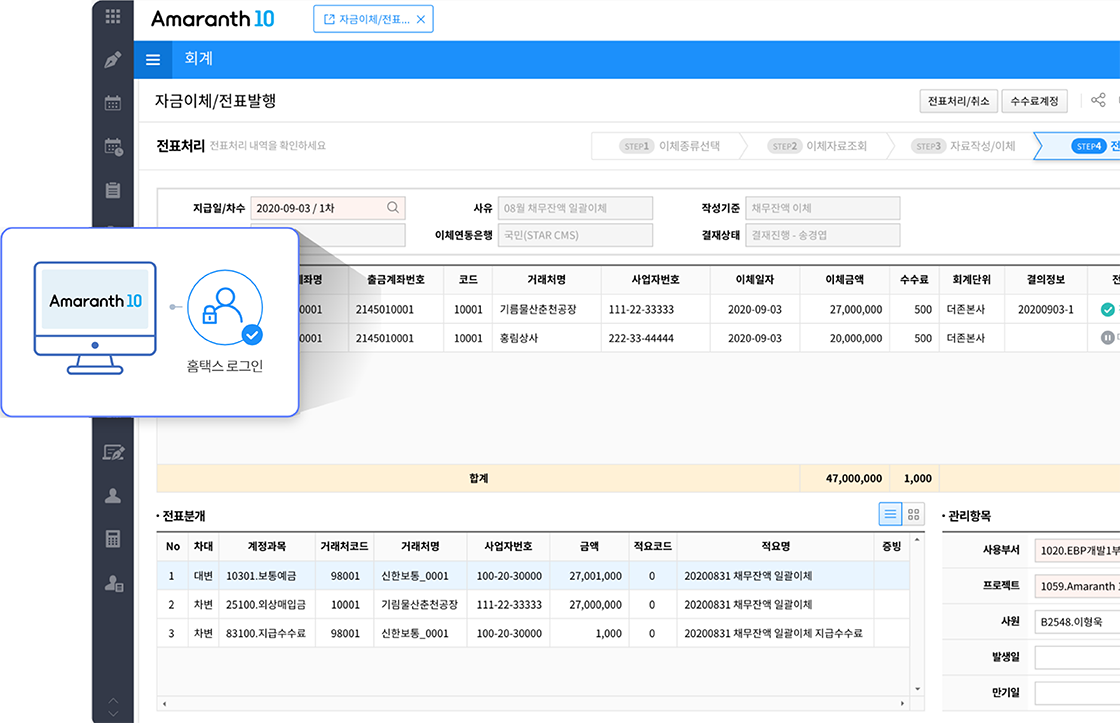The width and height of the screenshot is (1120, 723).
Task: Click the pen edit sidebar icon
Action: click(113, 60)
